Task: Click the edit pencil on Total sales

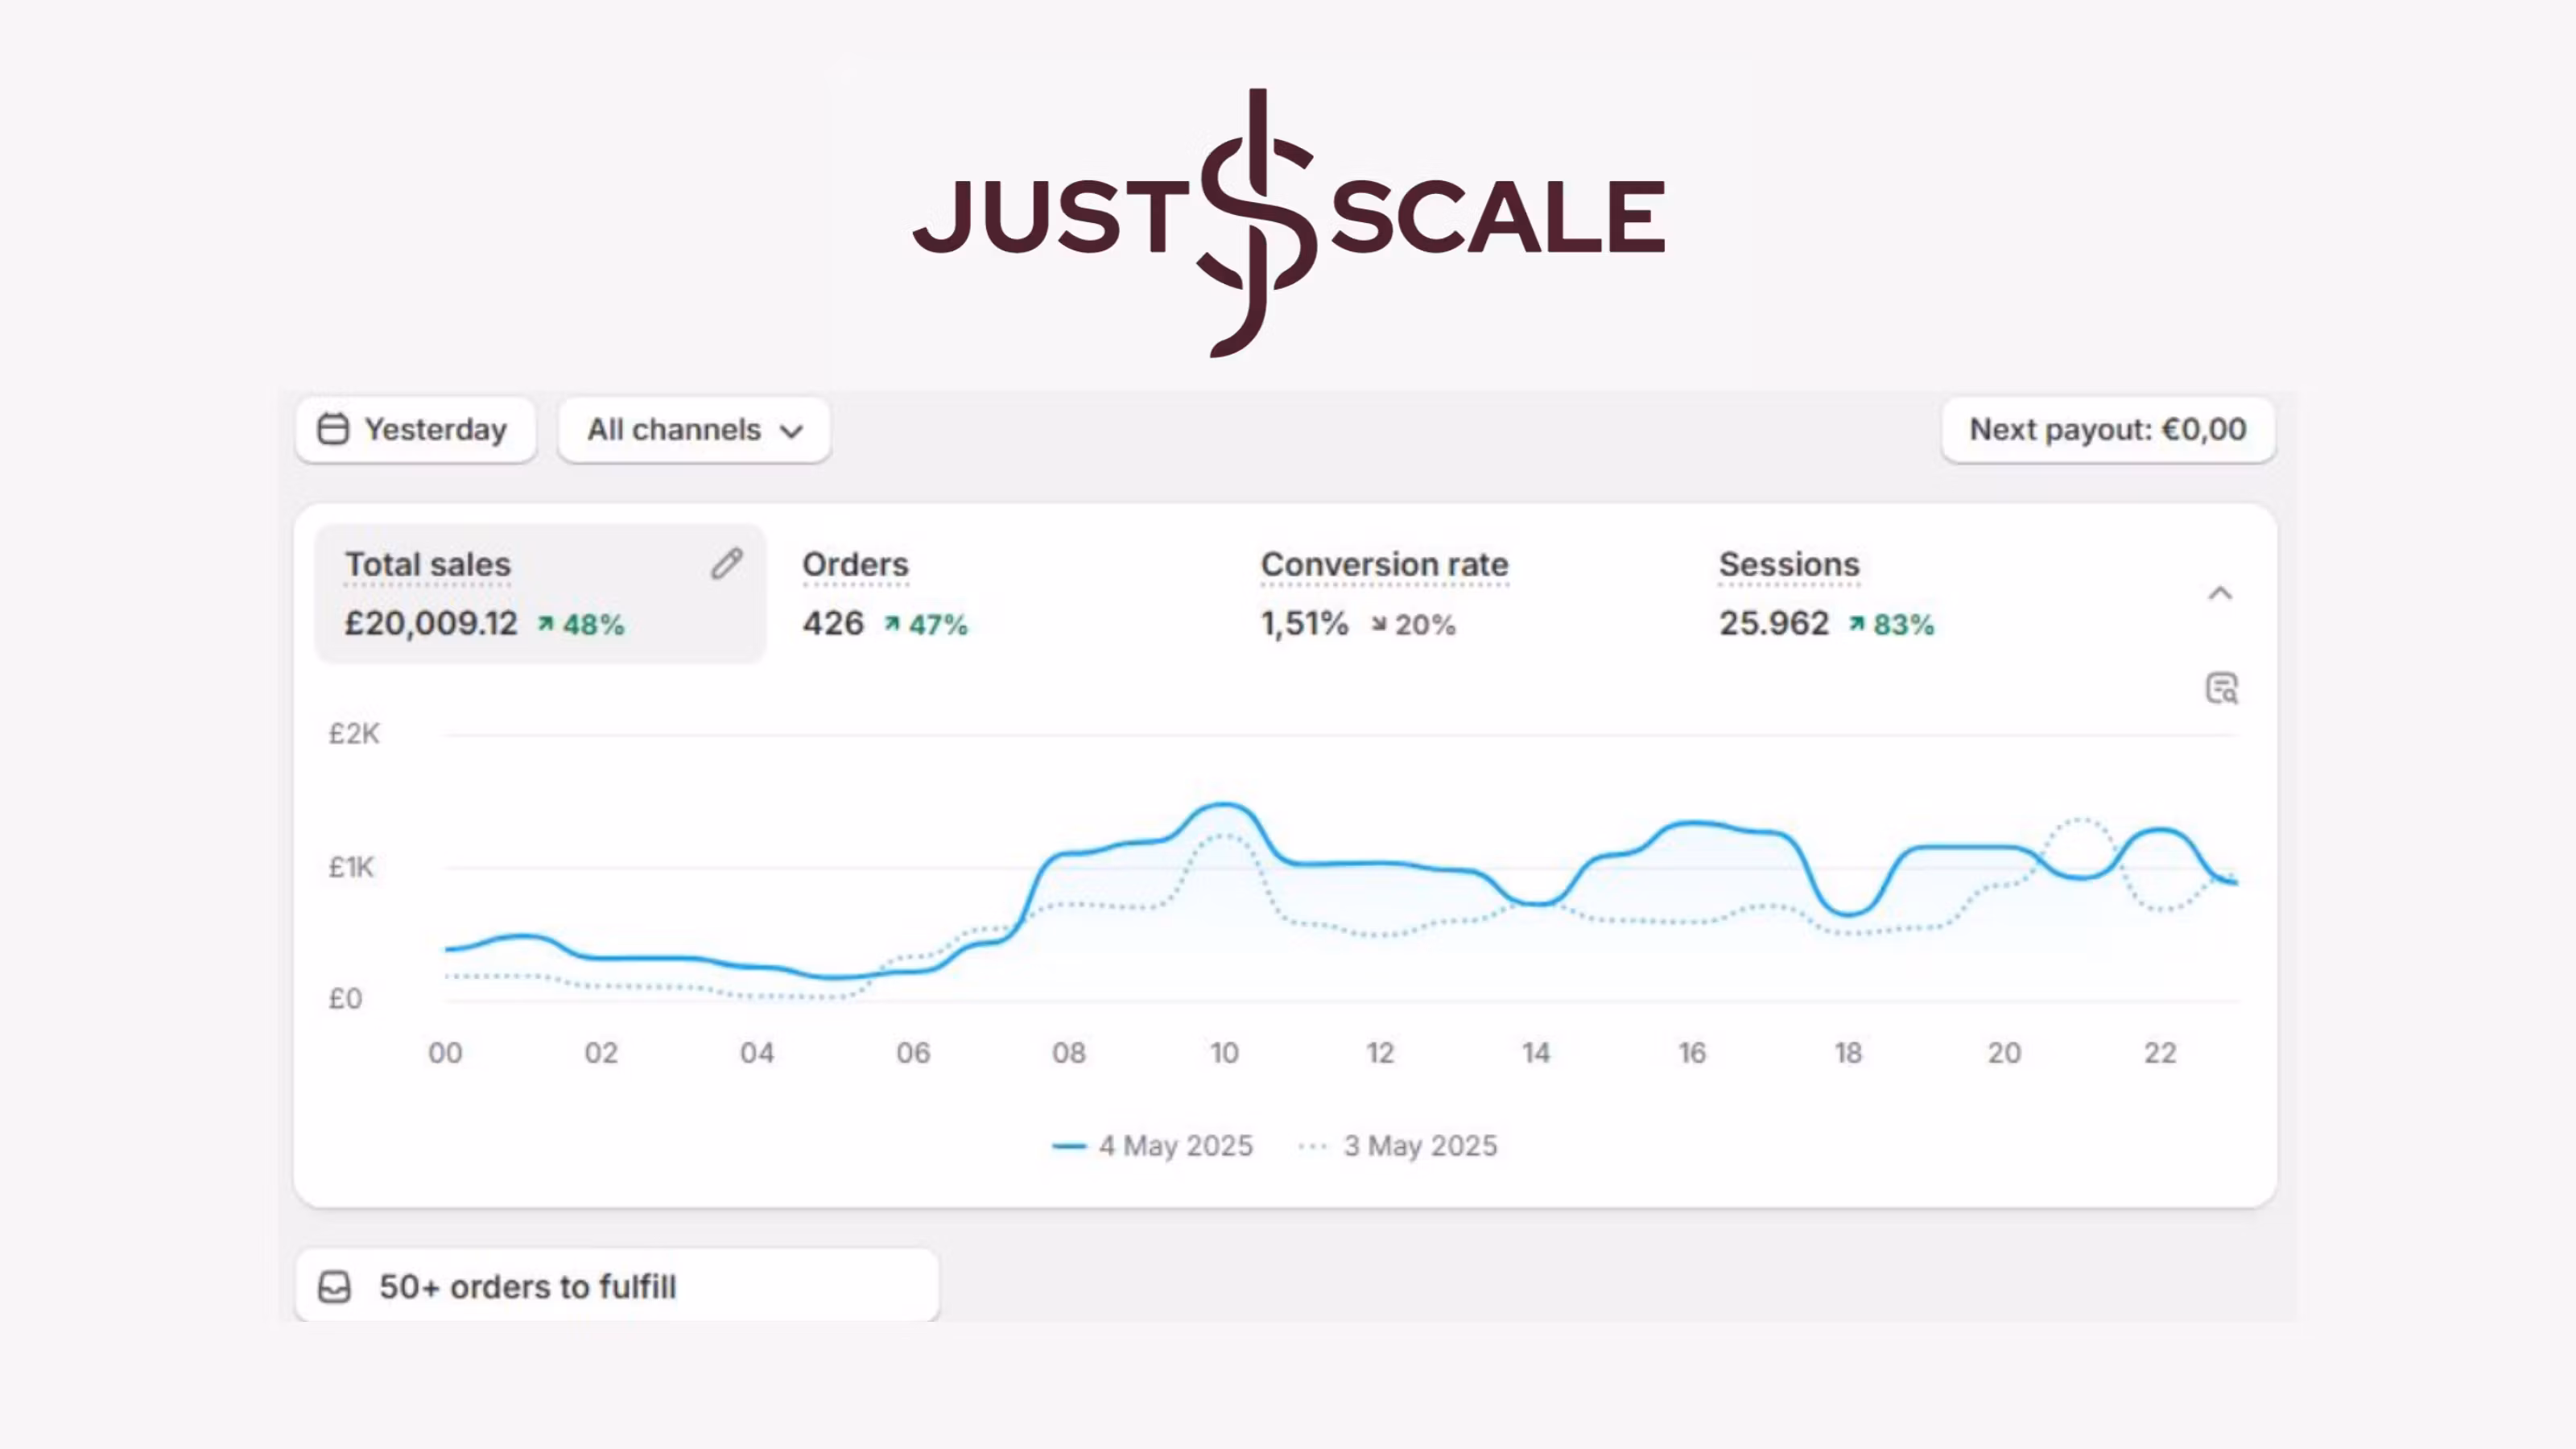Action: 727,564
